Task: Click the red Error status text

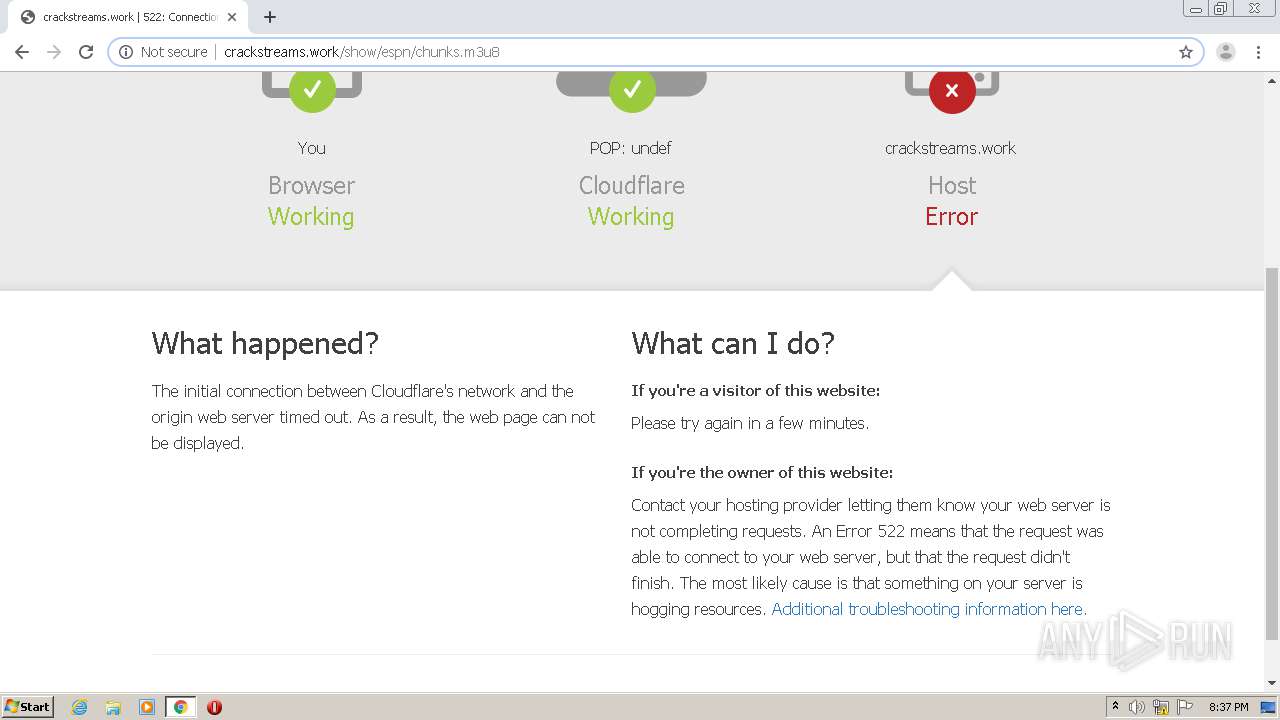Action: [951, 216]
